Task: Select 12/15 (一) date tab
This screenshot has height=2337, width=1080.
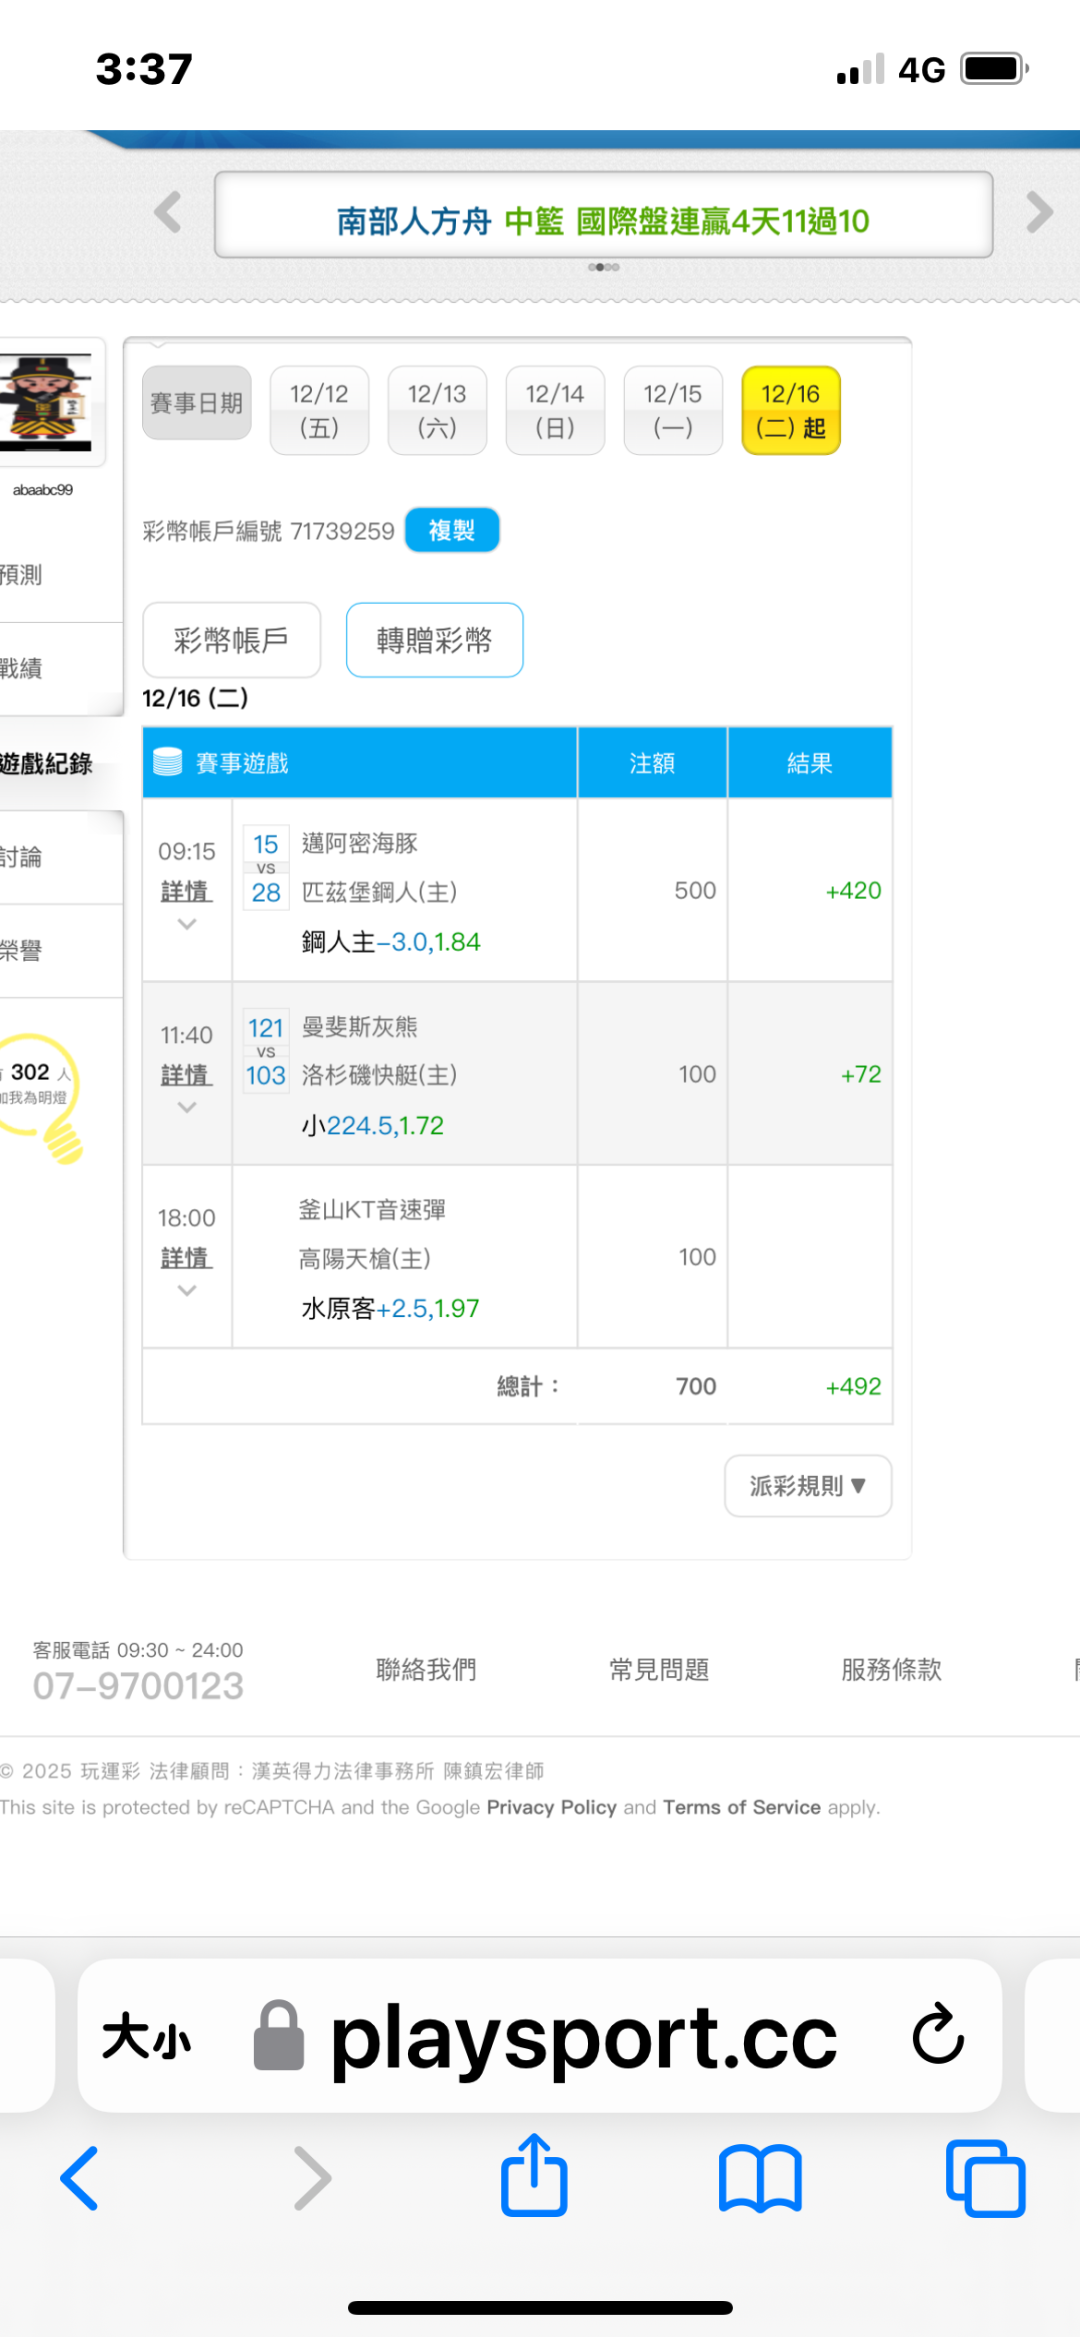Action: click(673, 410)
